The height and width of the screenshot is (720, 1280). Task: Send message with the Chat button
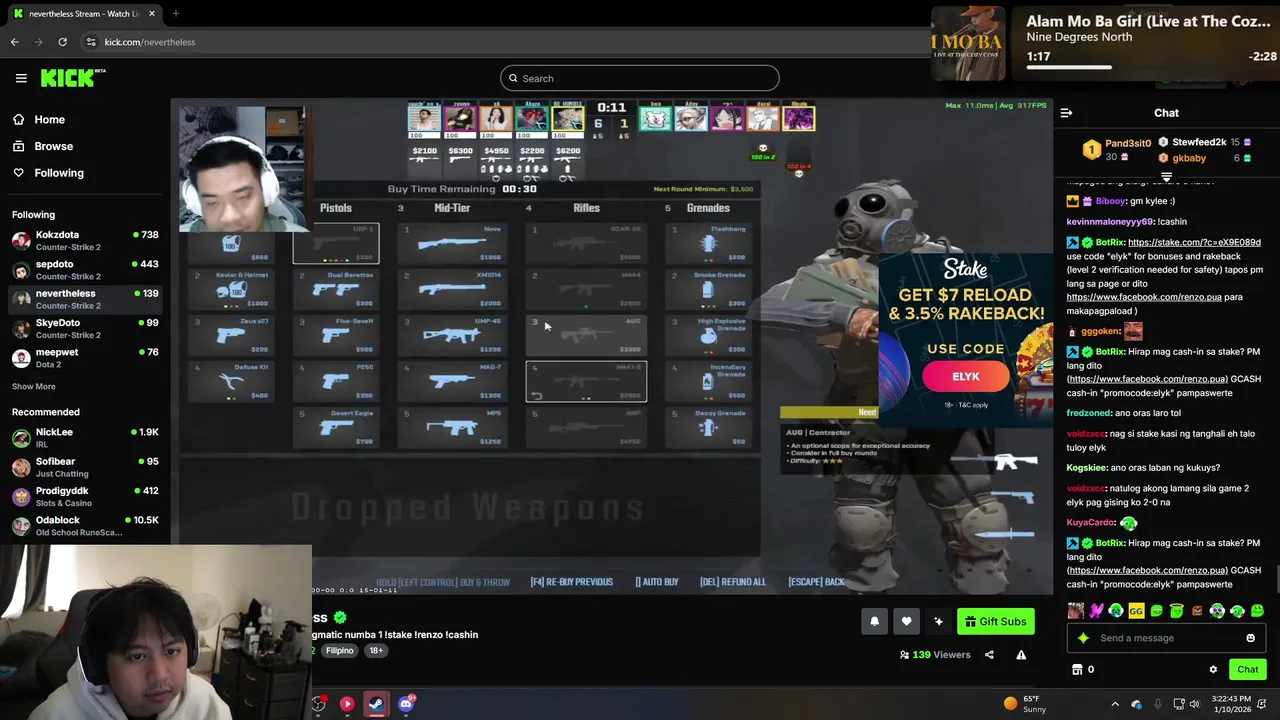tap(1247, 669)
